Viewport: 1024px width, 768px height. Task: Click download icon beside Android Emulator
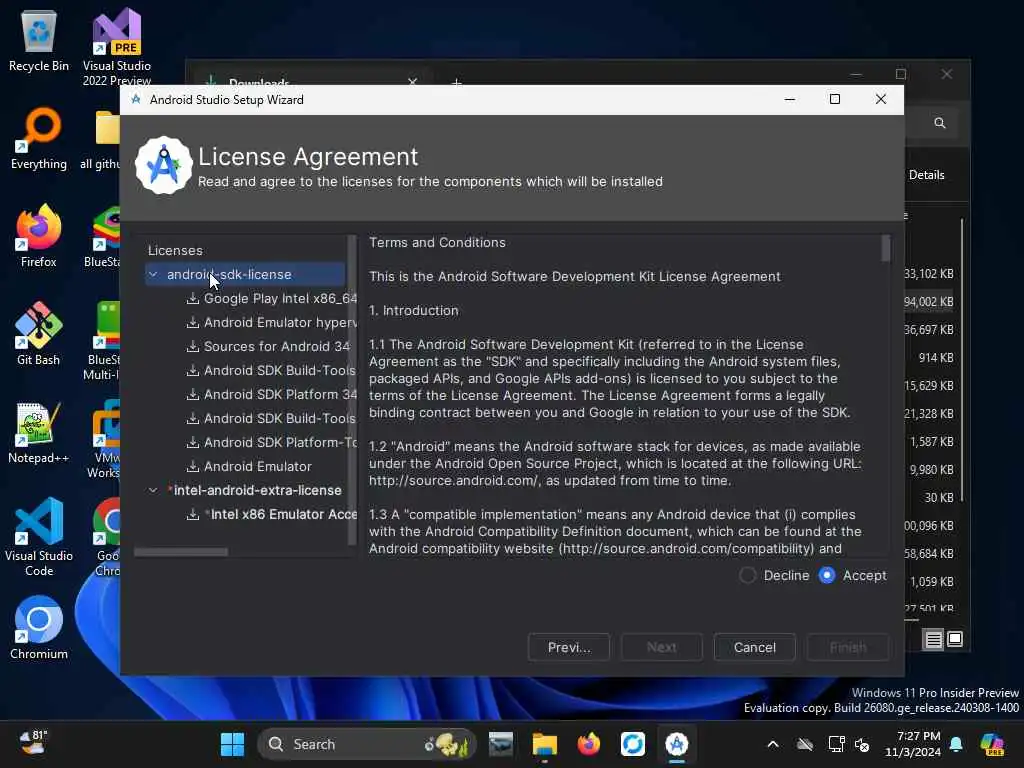[x=193, y=466]
